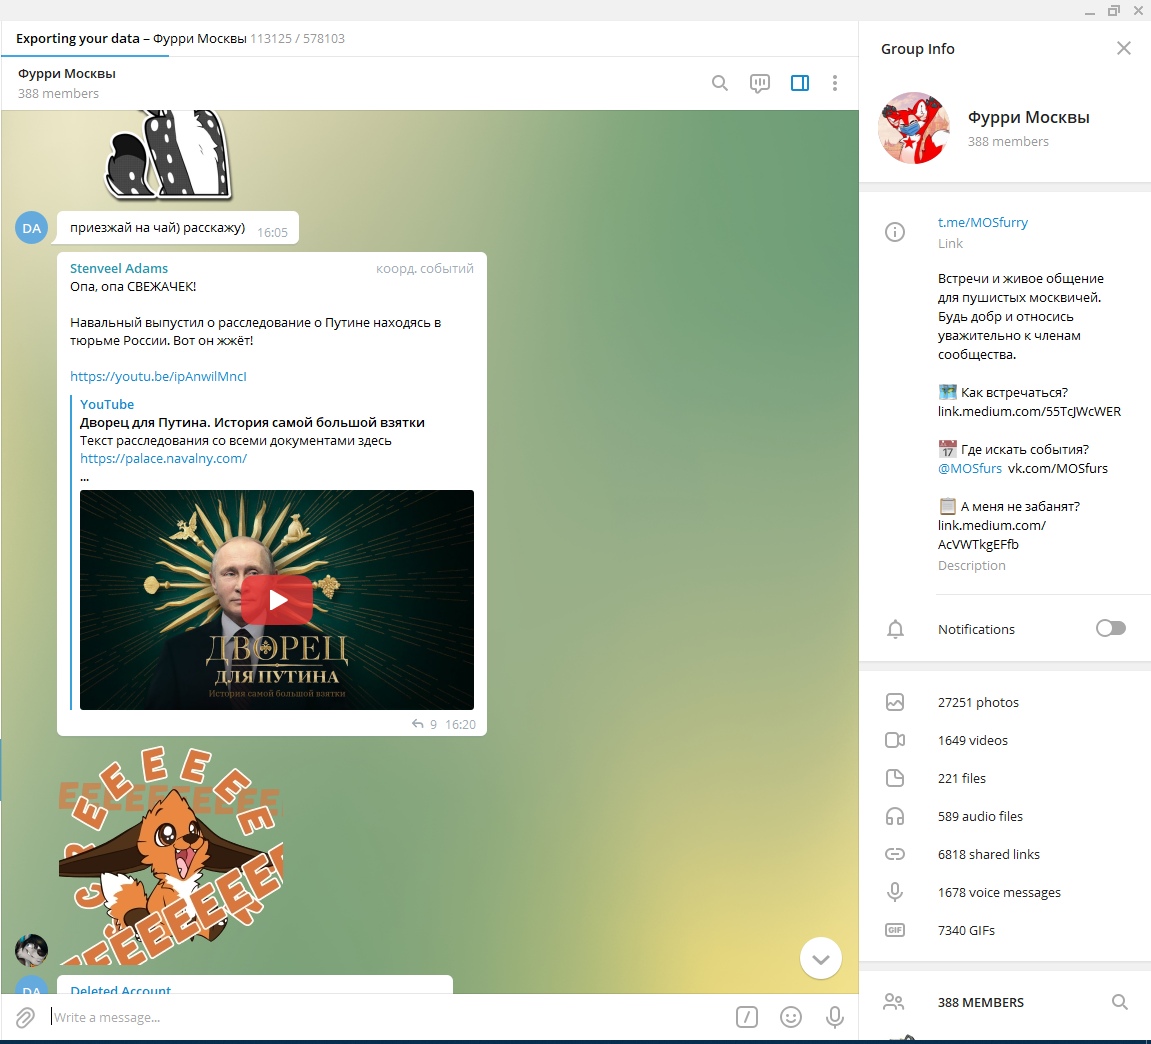Open the link.medium.com/55TcJWcWER link
Image resolution: width=1151 pixels, height=1044 pixels.
tap(1029, 412)
